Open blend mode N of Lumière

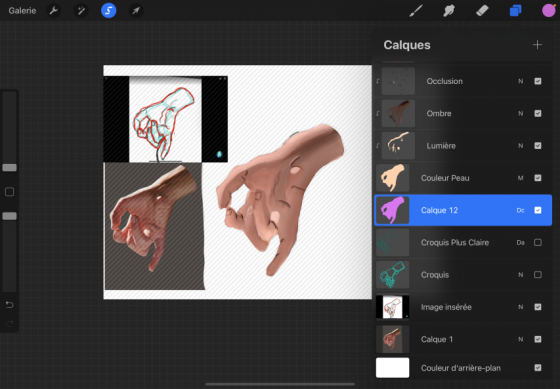(x=521, y=146)
